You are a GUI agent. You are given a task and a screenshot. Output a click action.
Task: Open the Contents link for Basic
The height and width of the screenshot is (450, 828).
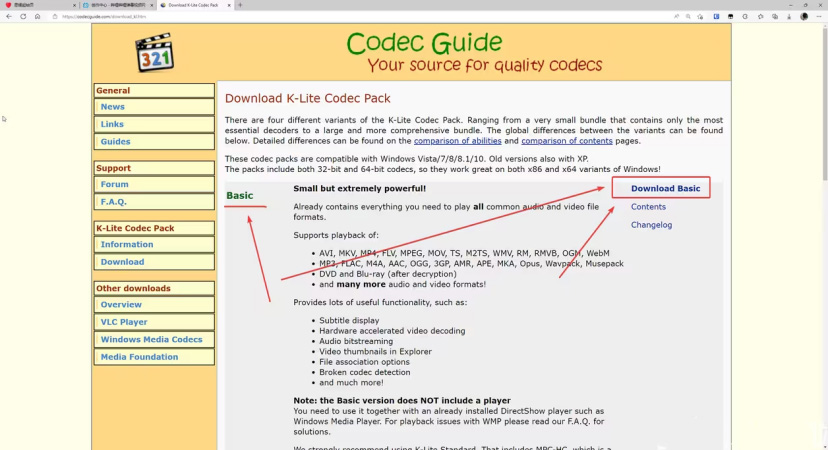[648, 207]
